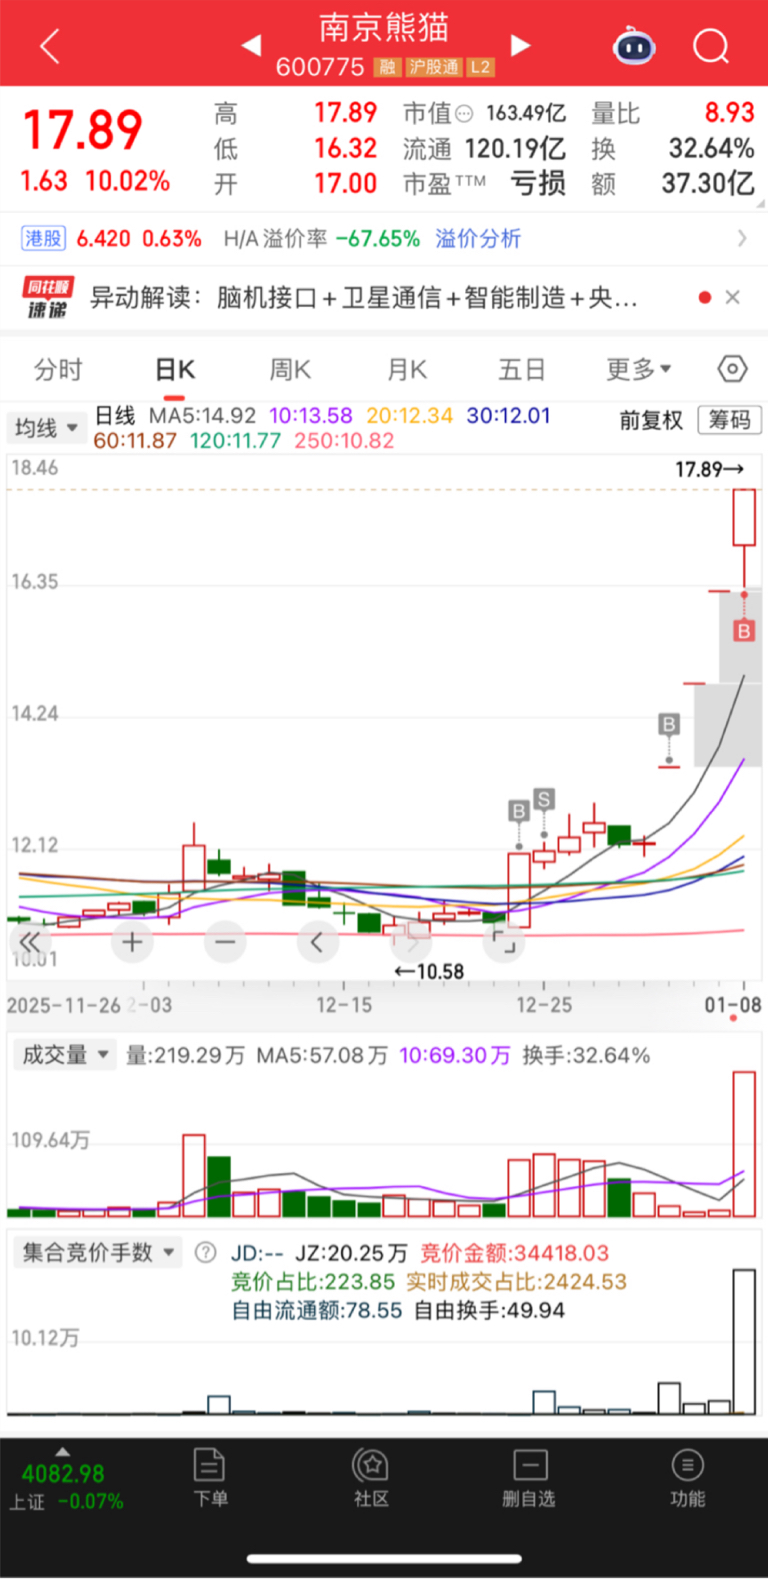
Task: Open help for 集合竞价手数 indicator
Action: (x=205, y=1252)
